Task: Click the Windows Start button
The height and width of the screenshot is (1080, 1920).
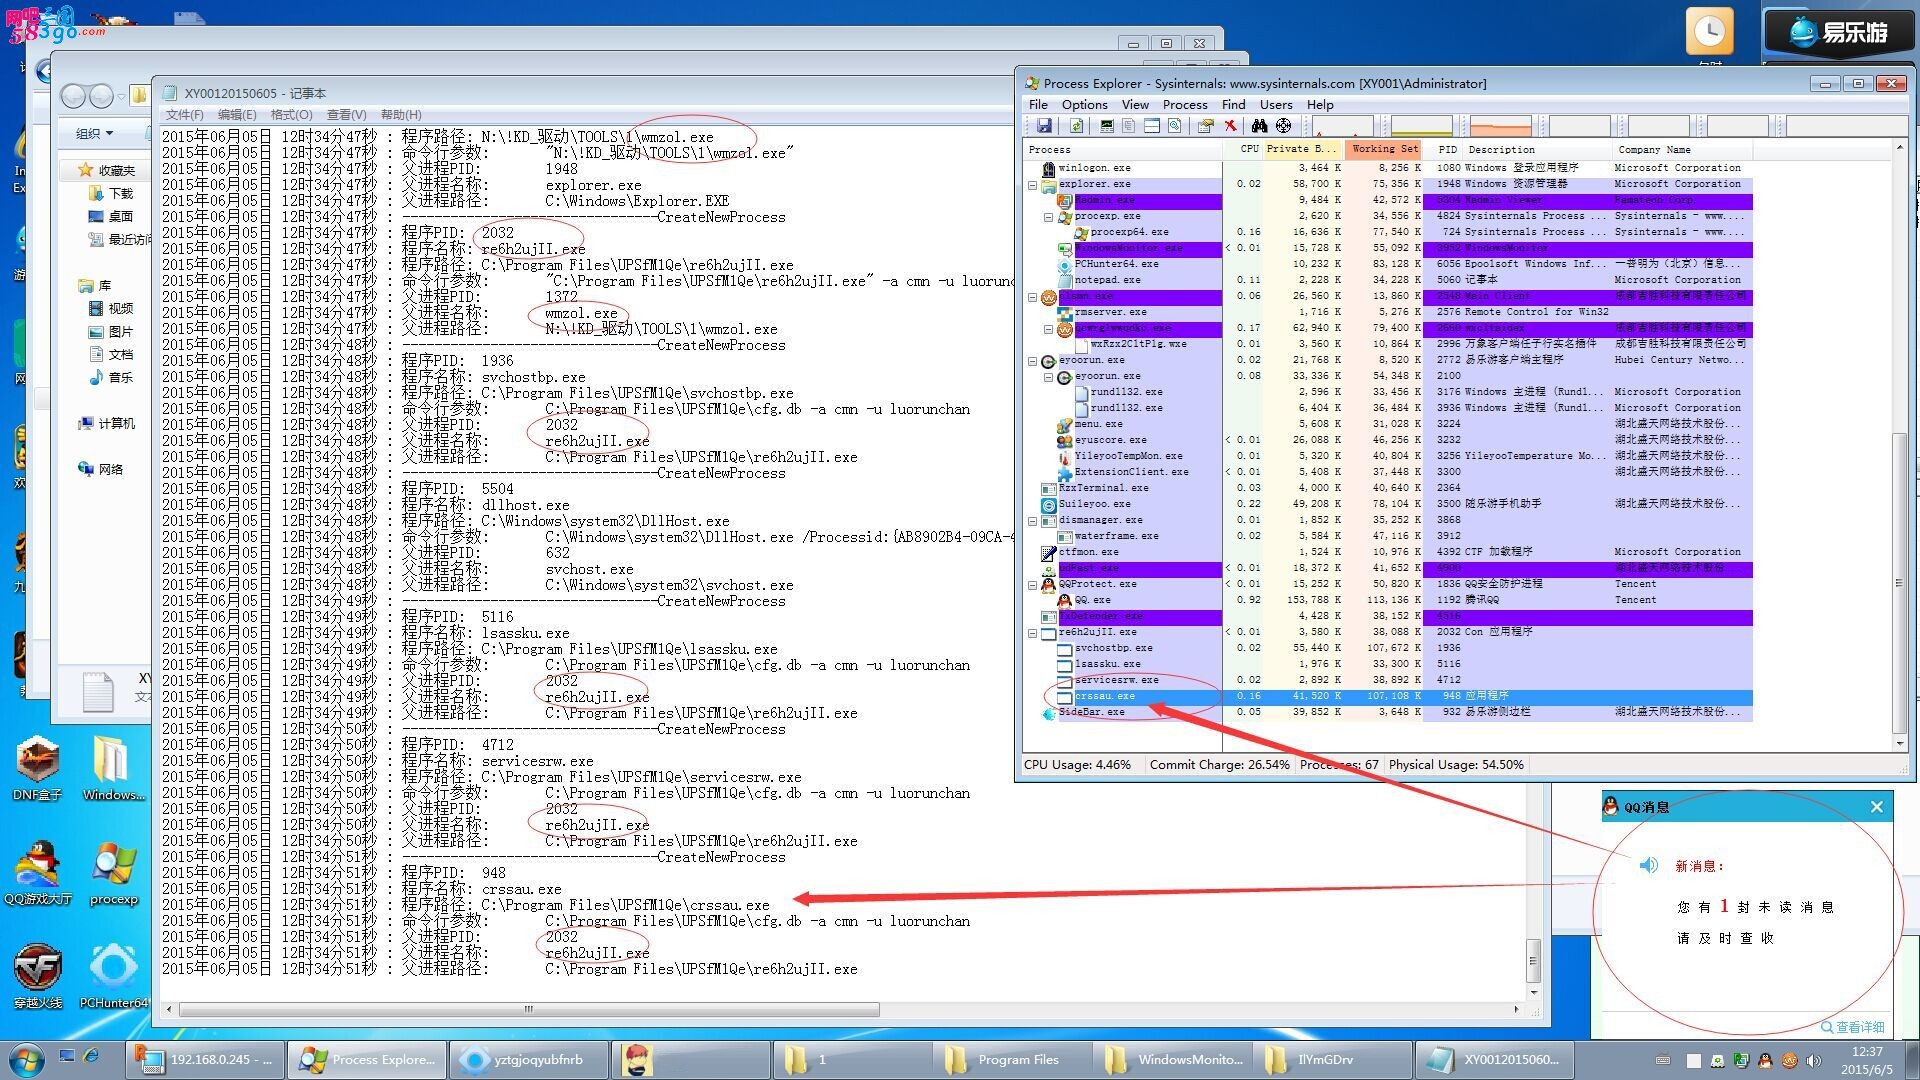Action: tap(26, 1059)
